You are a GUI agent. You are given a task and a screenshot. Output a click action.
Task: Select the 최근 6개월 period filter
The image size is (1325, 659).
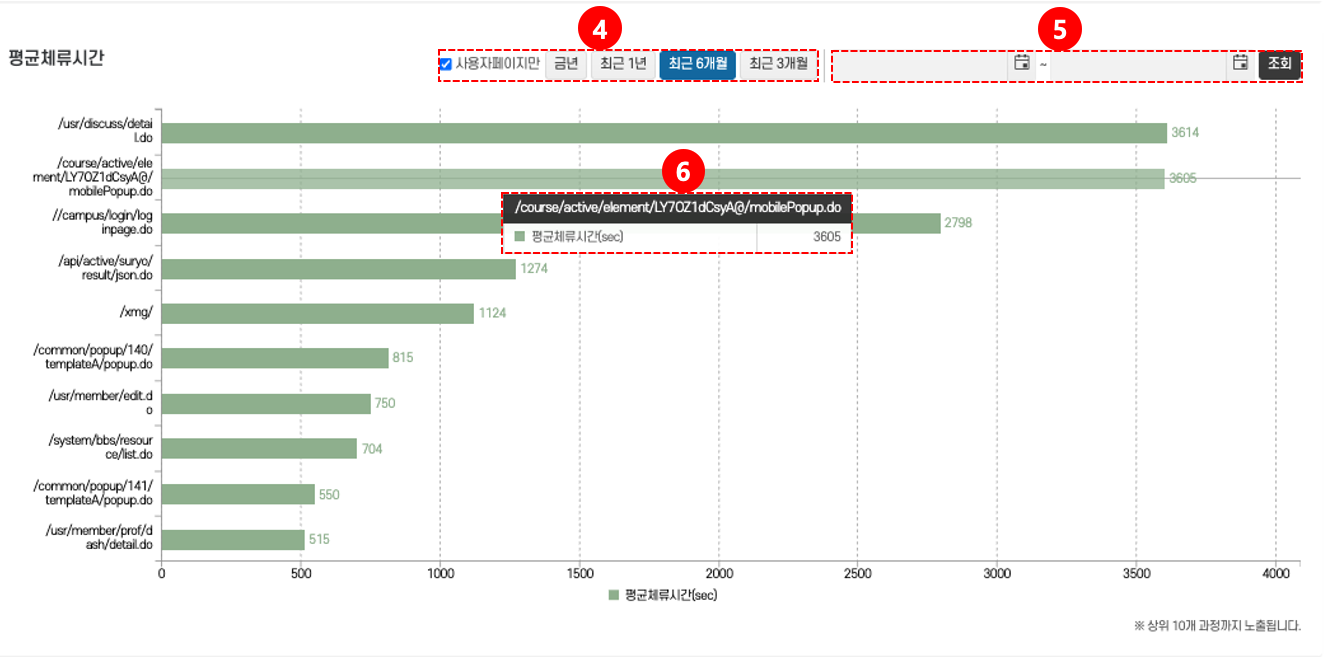coord(697,64)
